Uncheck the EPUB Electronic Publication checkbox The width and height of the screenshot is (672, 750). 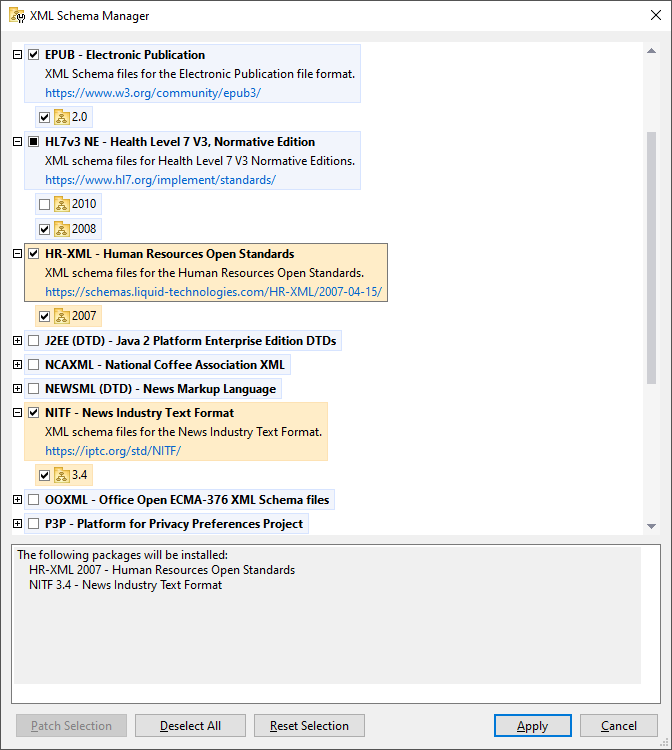click(34, 55)
